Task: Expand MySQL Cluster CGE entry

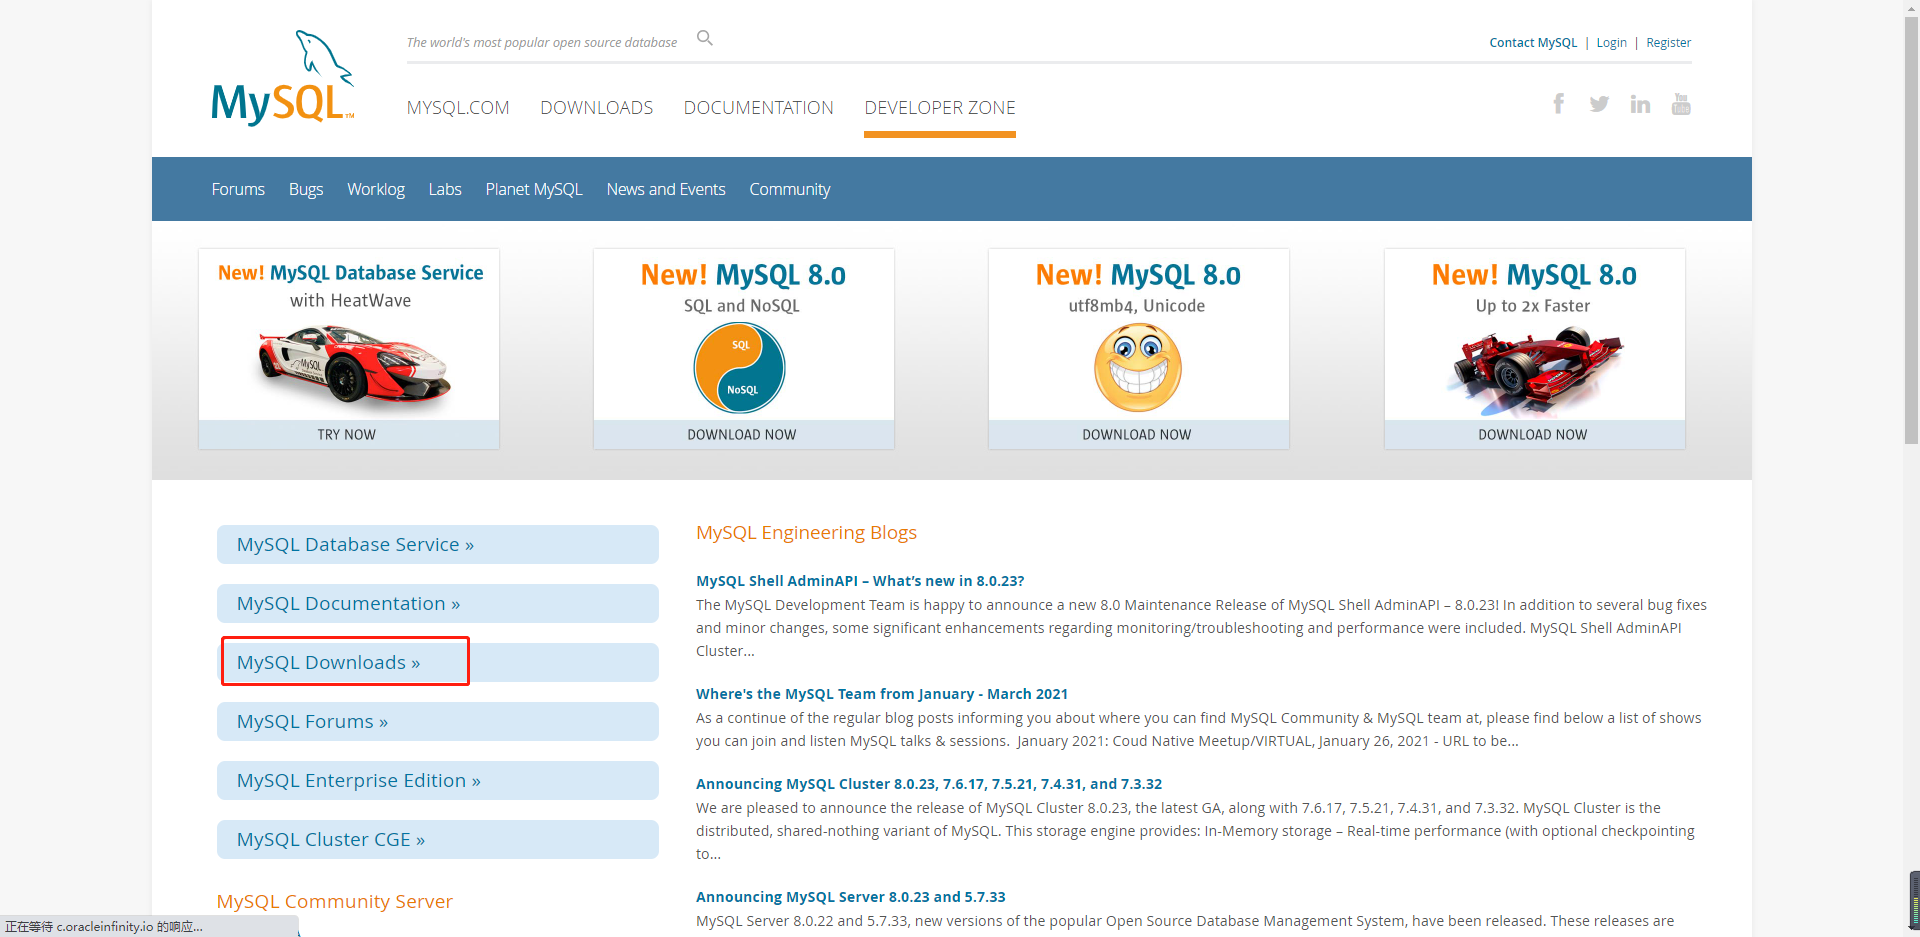Action: click(330, 839)
